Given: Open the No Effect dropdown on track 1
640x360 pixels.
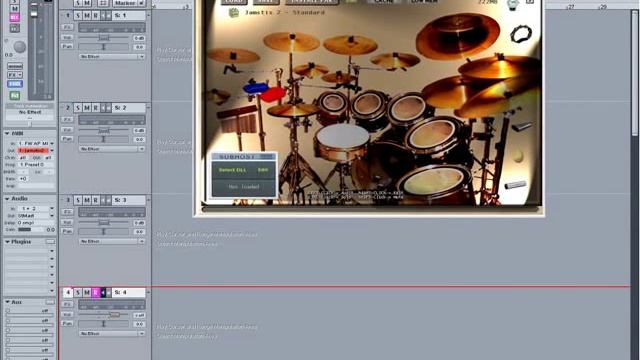Looking at the screenshot, I should 112,57.
